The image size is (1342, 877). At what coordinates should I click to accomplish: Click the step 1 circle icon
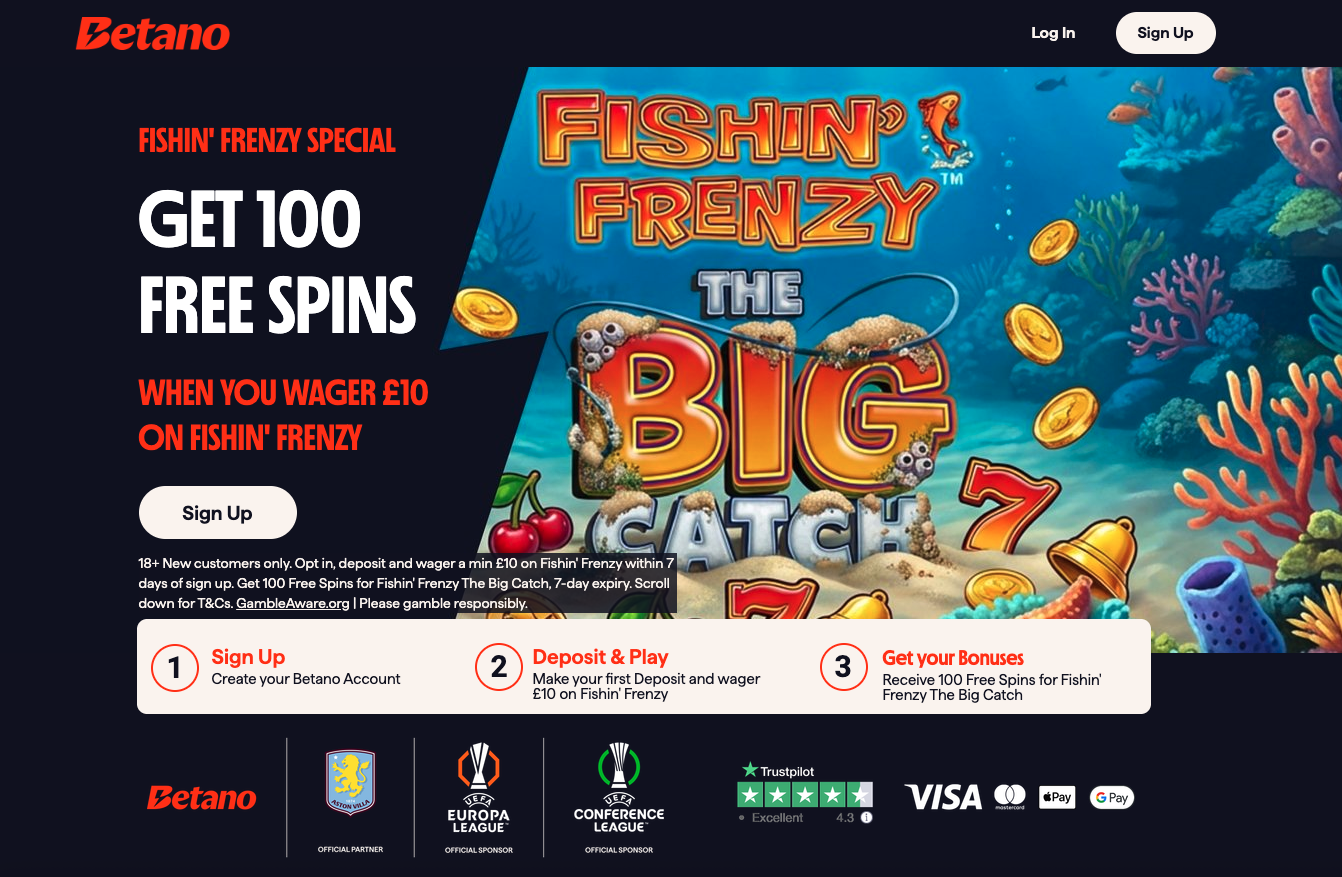[174, 667]
